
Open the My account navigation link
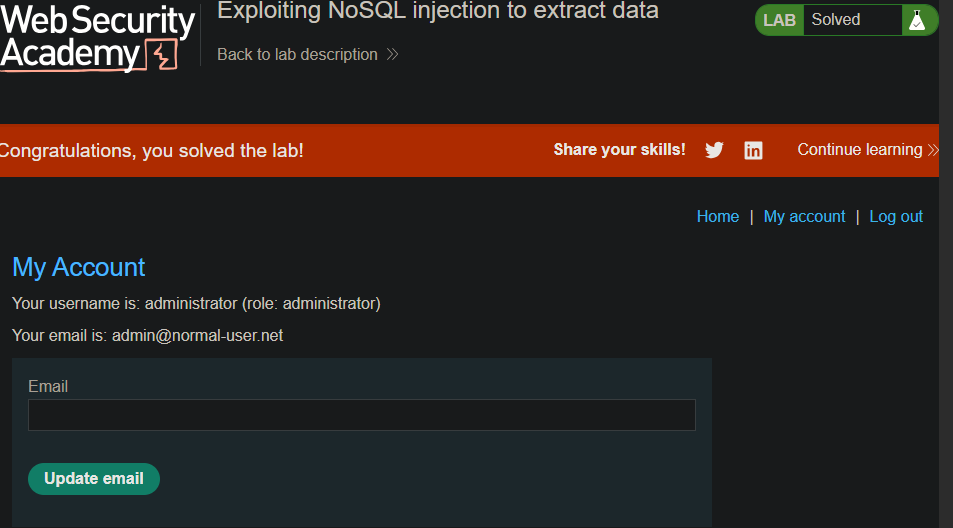point(804,216)
